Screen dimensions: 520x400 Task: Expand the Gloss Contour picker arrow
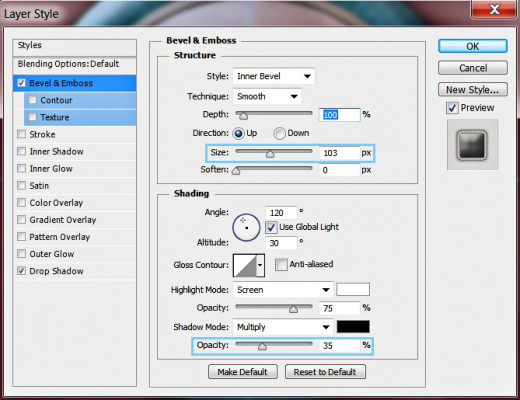pos(260,265)
